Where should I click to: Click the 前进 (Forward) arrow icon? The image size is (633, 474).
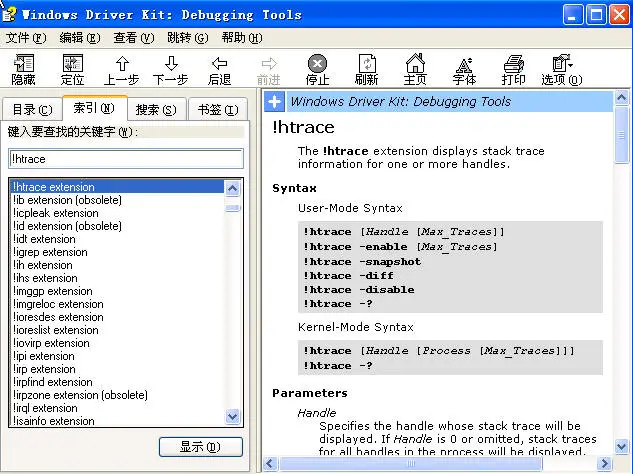(268, 69)
